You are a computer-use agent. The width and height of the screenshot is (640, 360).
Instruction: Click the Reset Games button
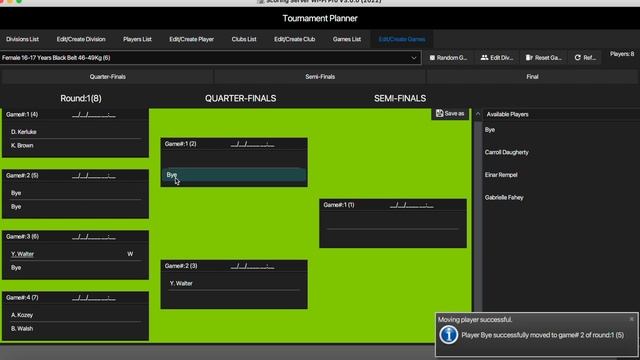[544, 58]
